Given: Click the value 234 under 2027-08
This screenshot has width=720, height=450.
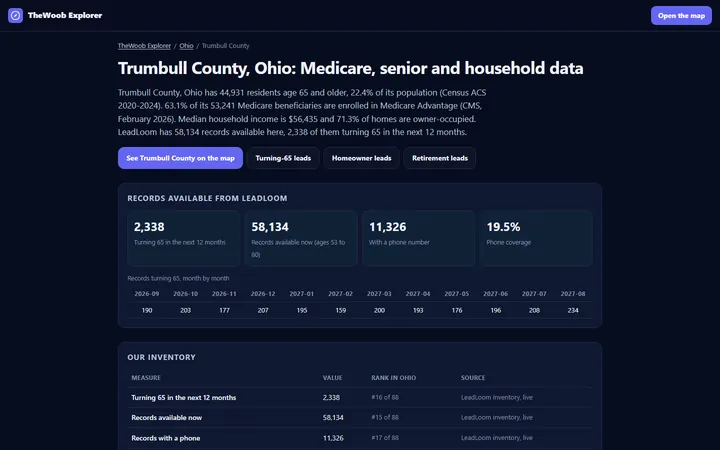Looking at the screenshot, I should coord(573,310).
